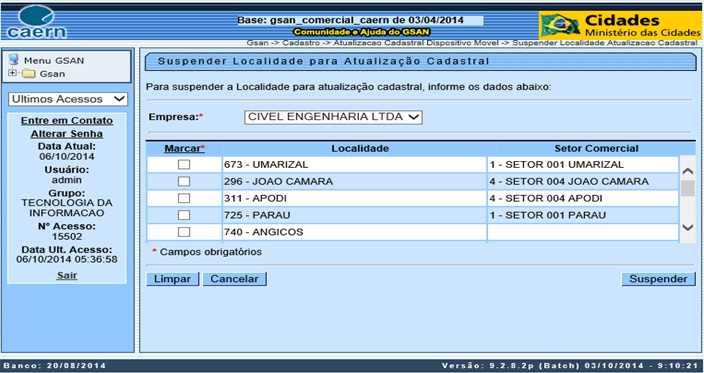Click the breadcrumb path Gsan -> Cadastro

tap(471, 43)
